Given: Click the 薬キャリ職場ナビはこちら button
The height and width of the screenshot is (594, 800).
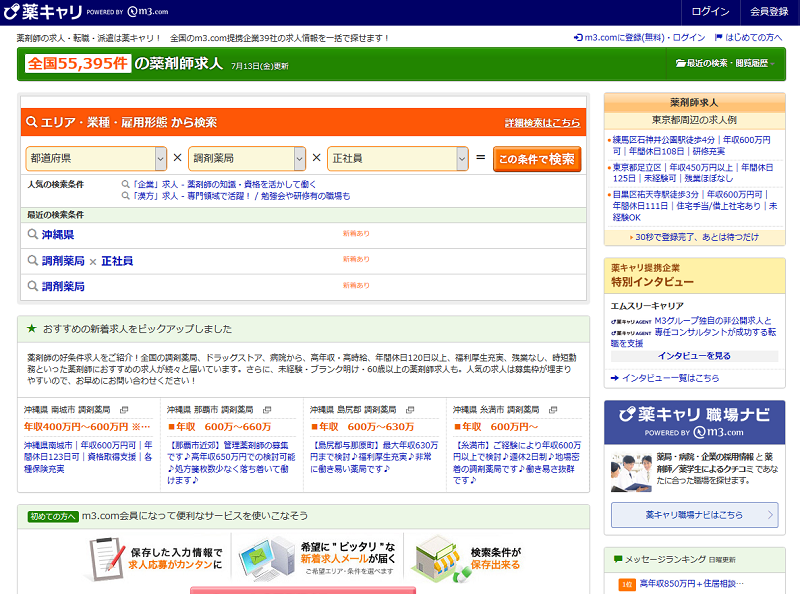Looking at the screenshot, I should [694, 515].
